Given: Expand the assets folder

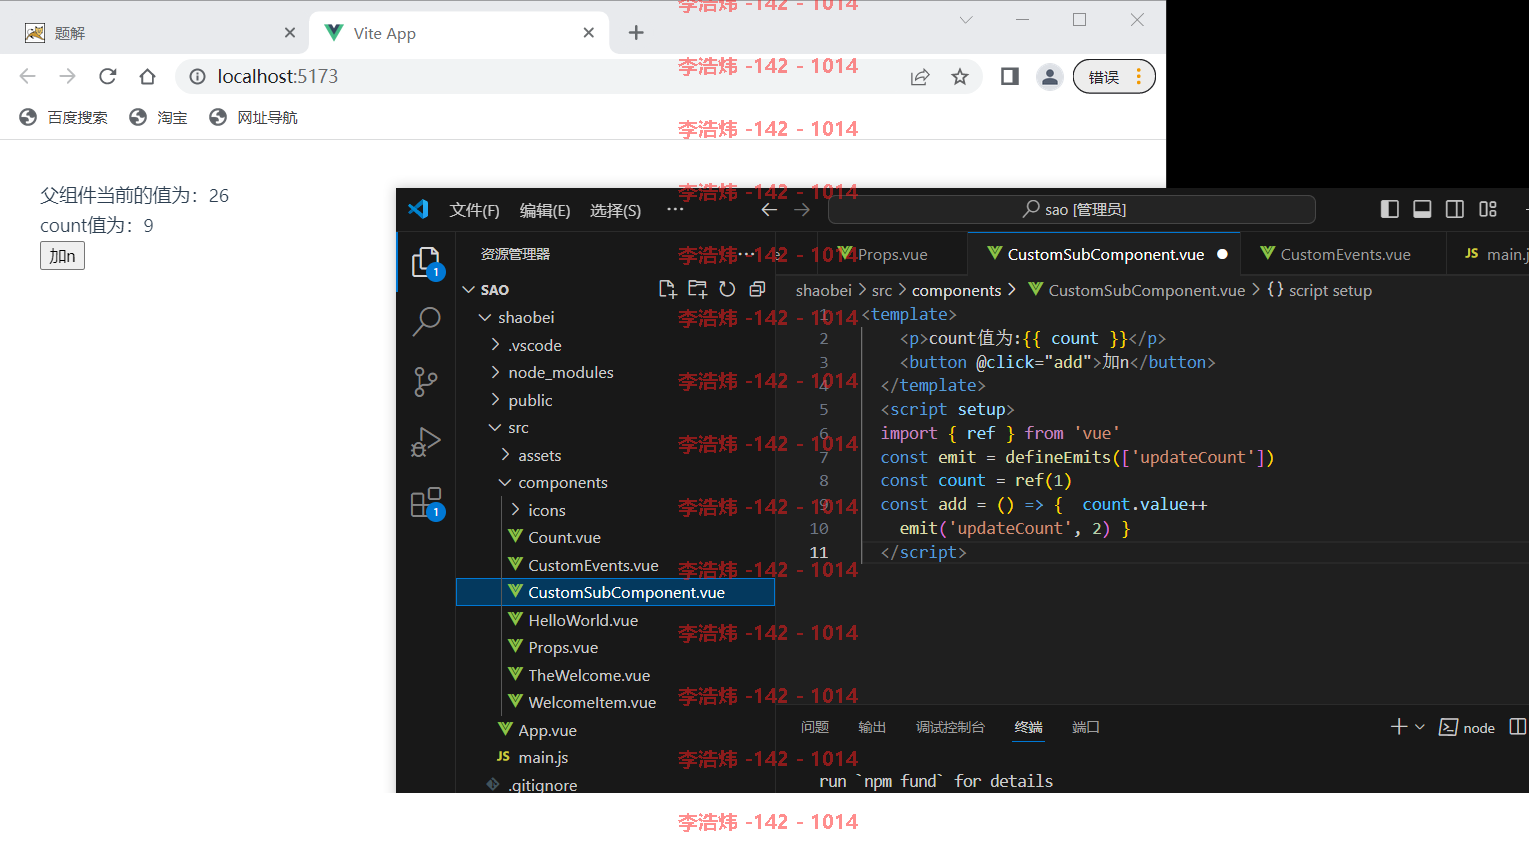Looking at the screenshot, I should pos(505,455).
